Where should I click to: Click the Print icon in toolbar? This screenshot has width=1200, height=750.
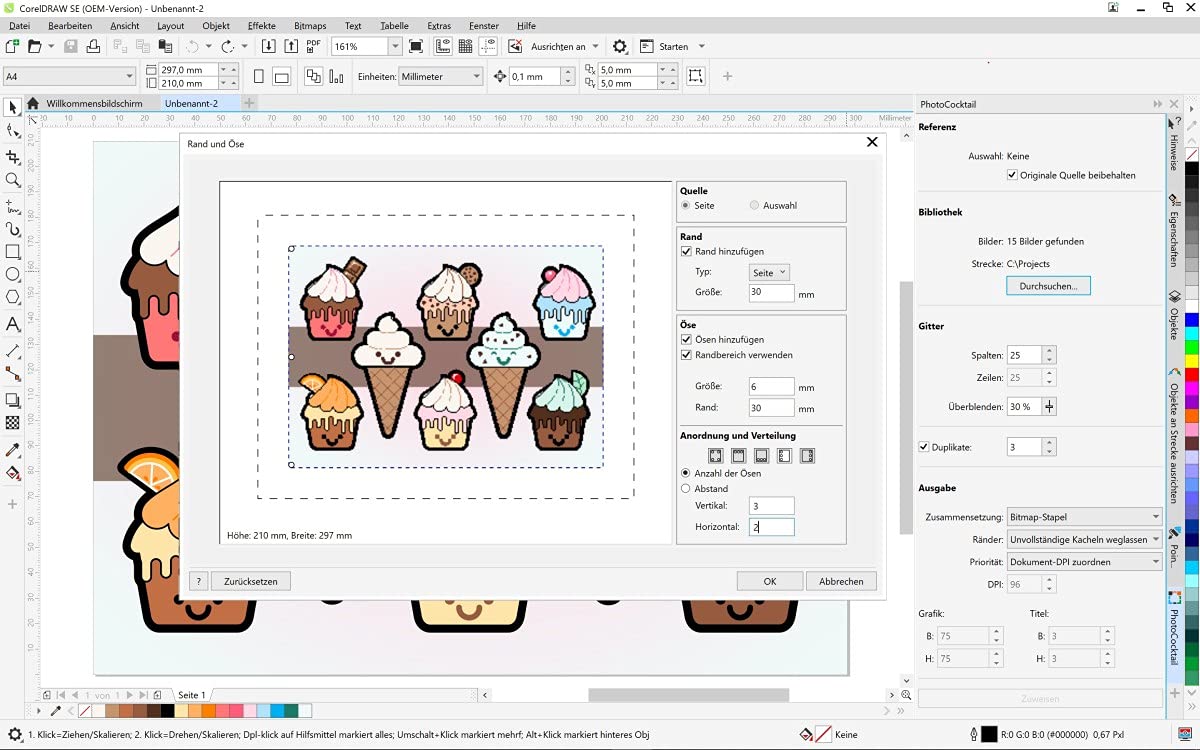coord(93,46)
